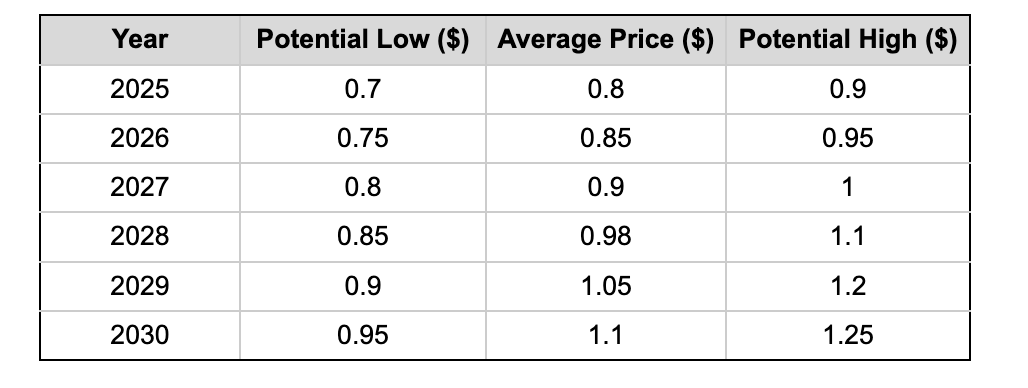Select the 2026 average price 0.85 cell
This screenshot has width=1028, height=388.
click(606, 138)
